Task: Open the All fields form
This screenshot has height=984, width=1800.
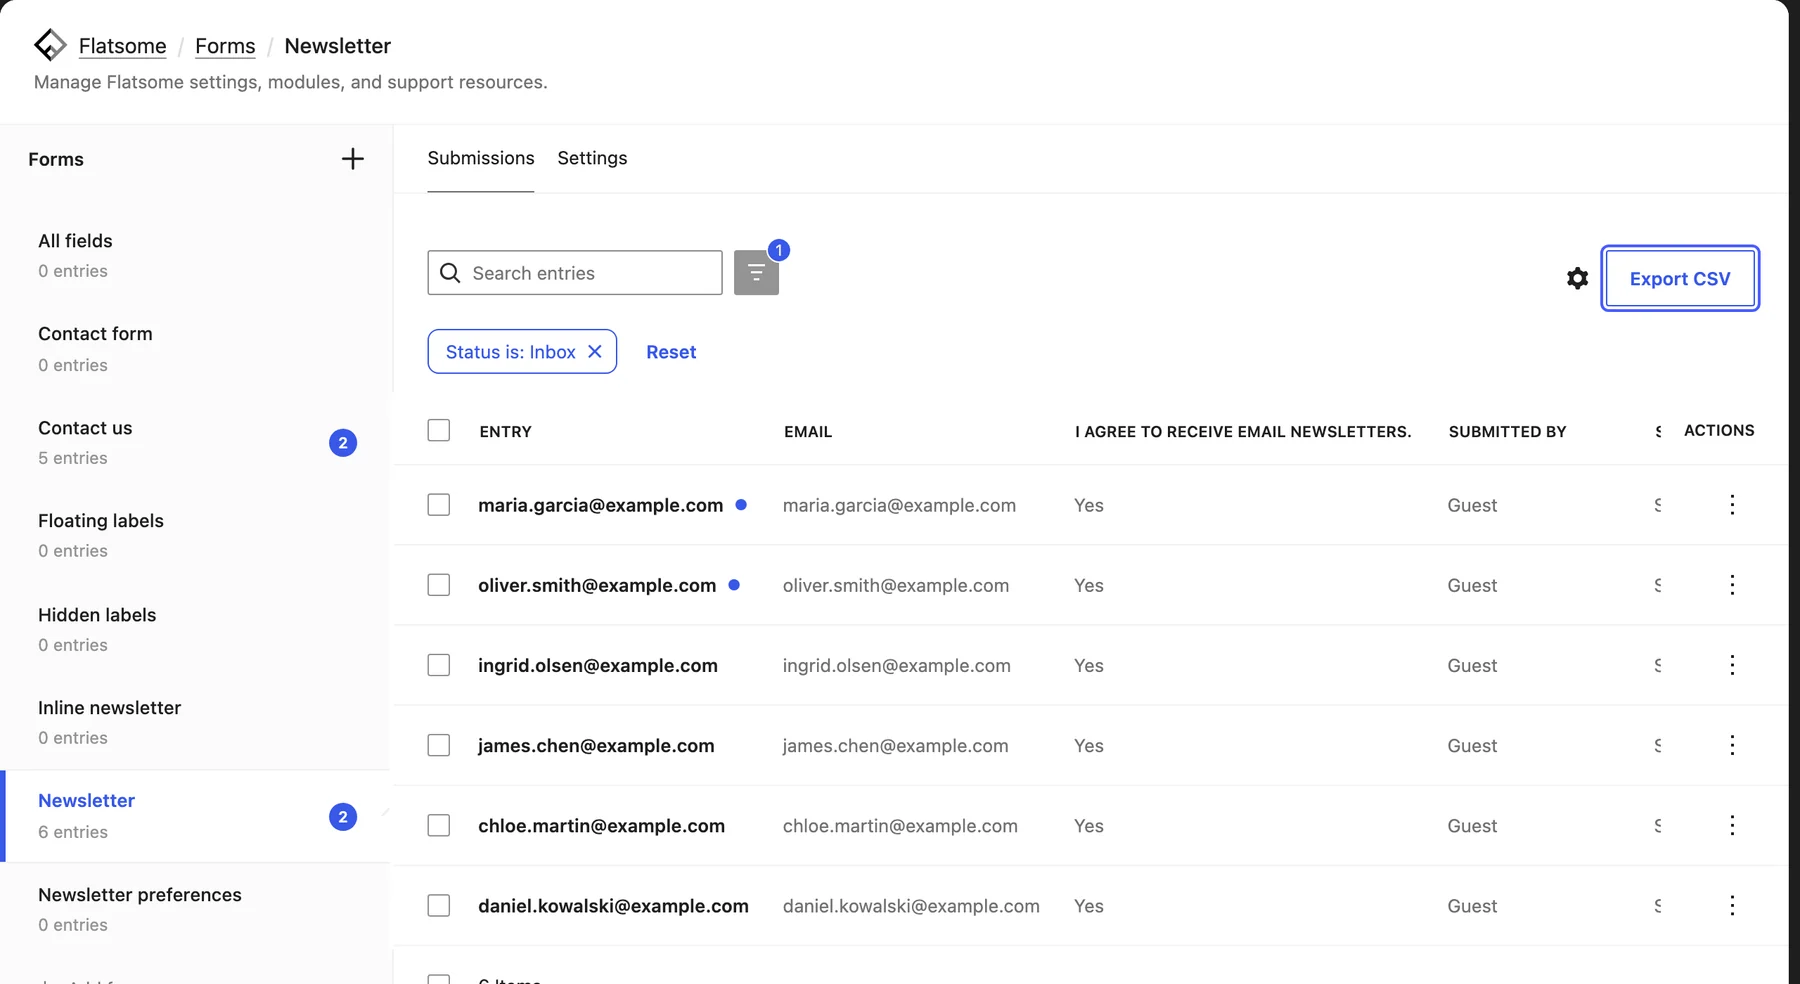Action: click(x=196, y=255)
